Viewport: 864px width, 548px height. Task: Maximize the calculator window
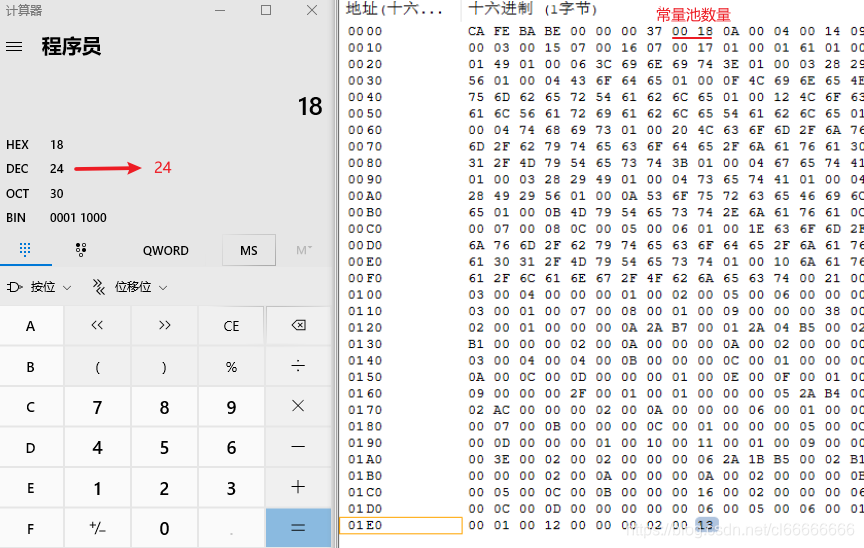click(266, 10)
